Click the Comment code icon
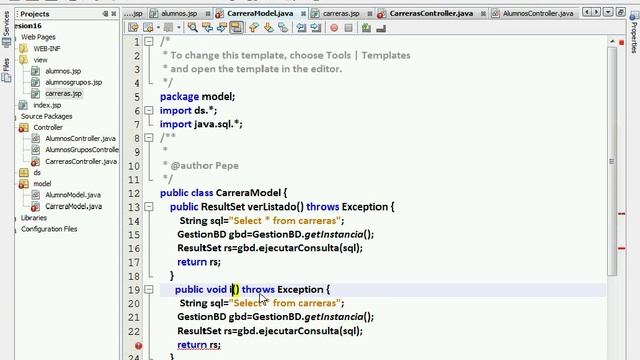 click(366, 28)
